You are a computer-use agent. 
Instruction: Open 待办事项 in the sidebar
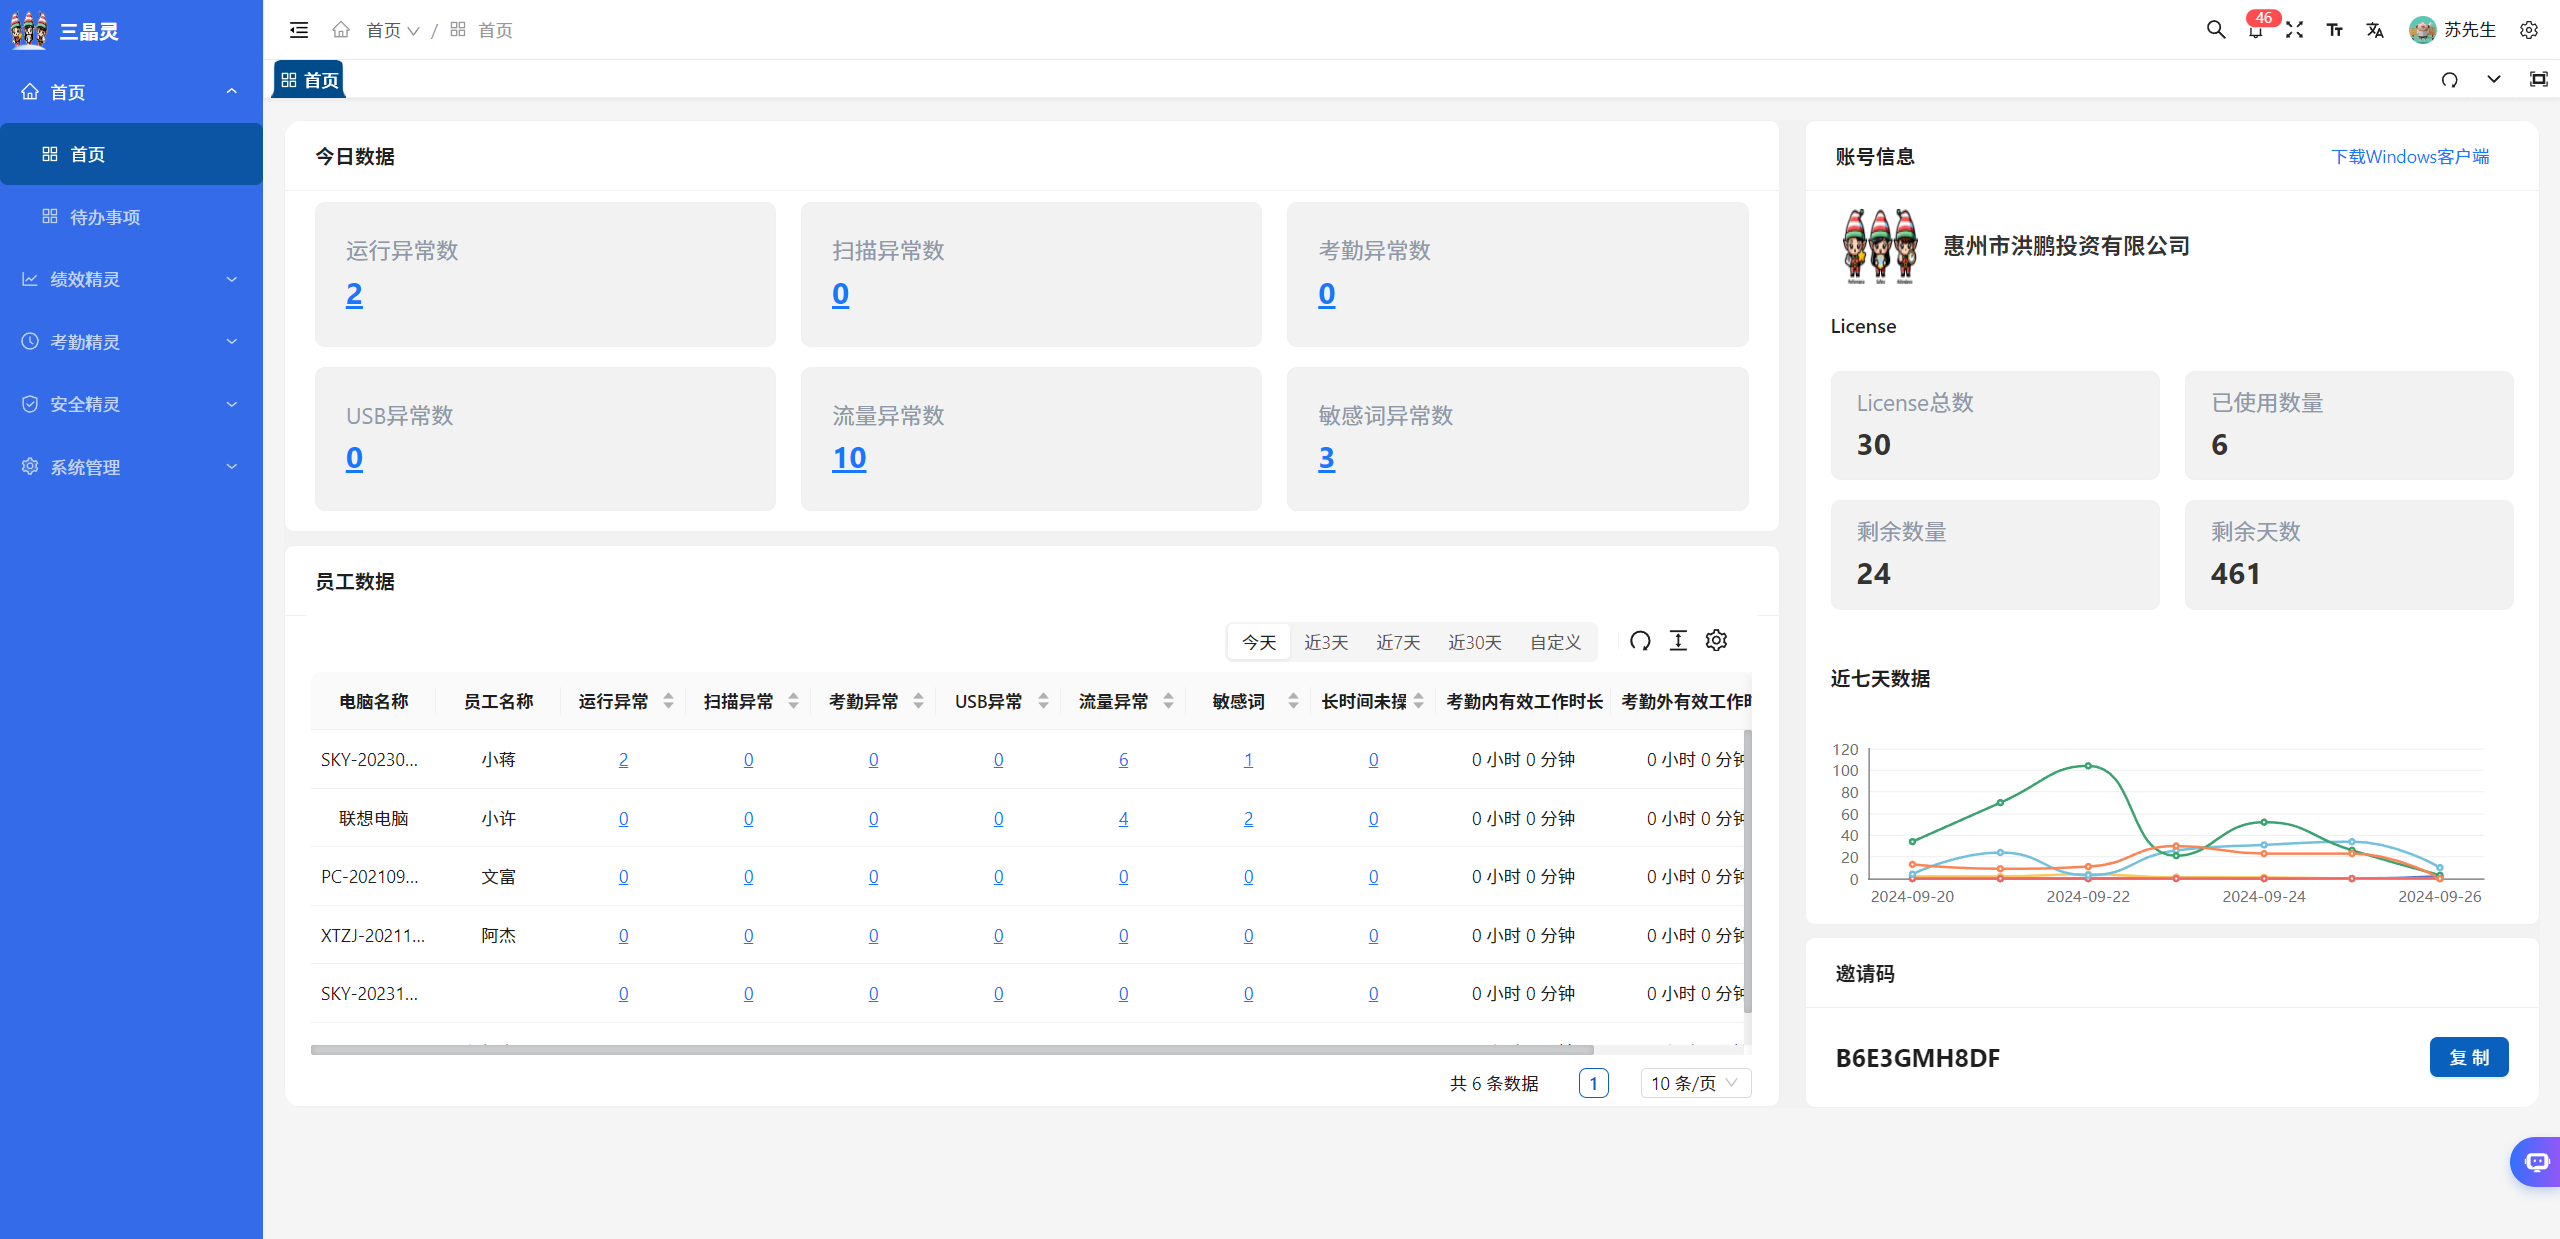tap(105, 217)
